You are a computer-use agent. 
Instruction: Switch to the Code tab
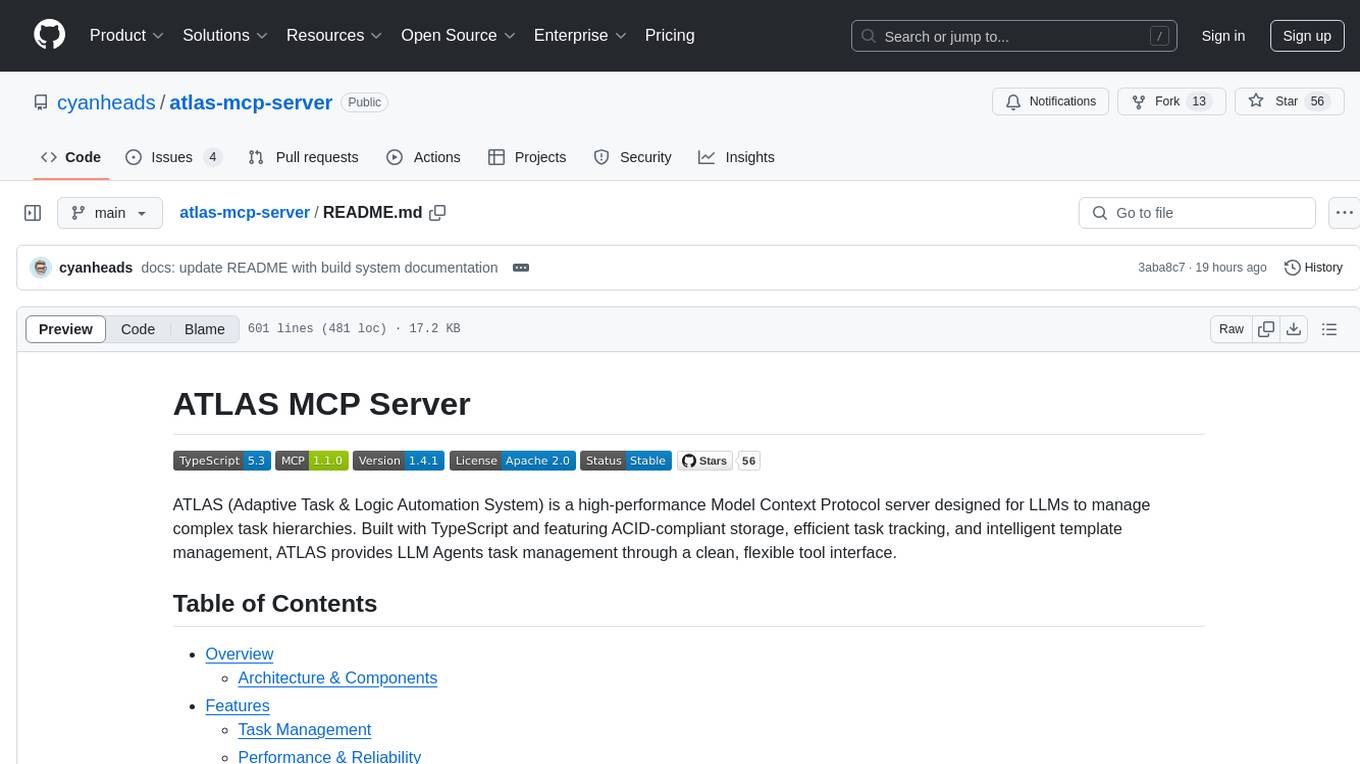click(70, 157)
